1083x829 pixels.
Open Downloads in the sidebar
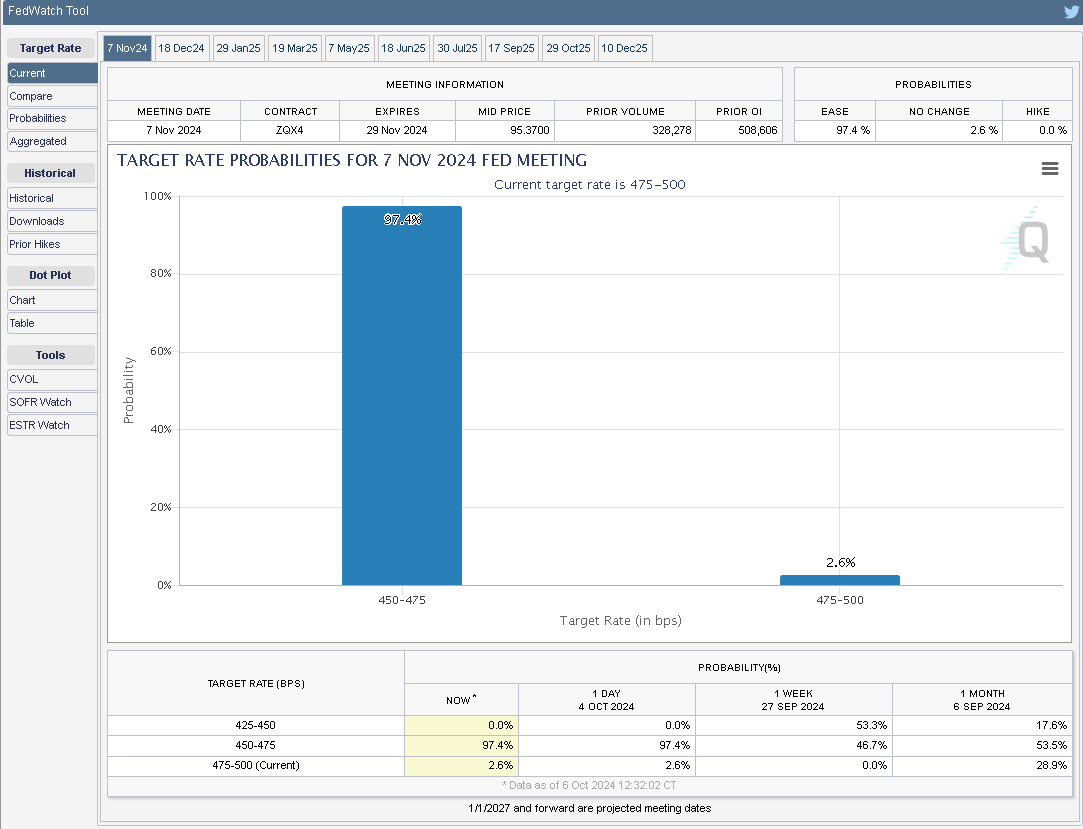(x=52, y=221)
